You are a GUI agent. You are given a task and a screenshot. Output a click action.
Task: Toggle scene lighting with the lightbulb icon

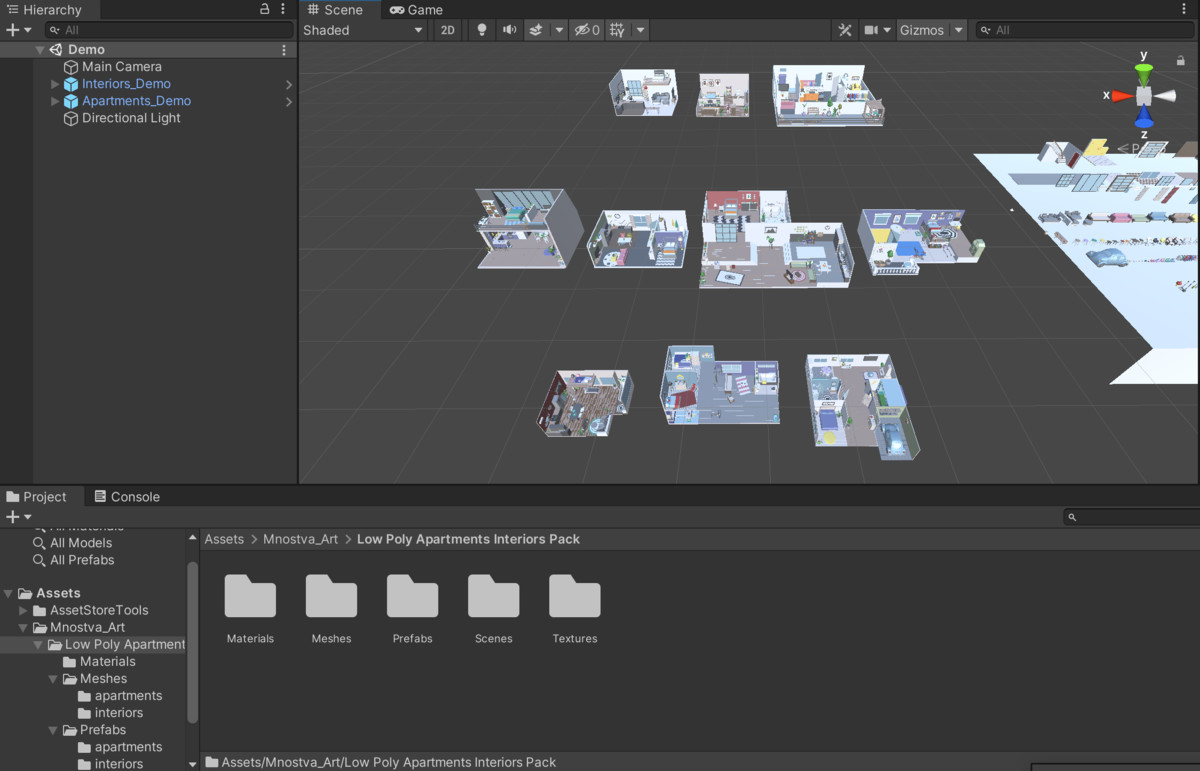pyautogui.click(x=482, y=30)
